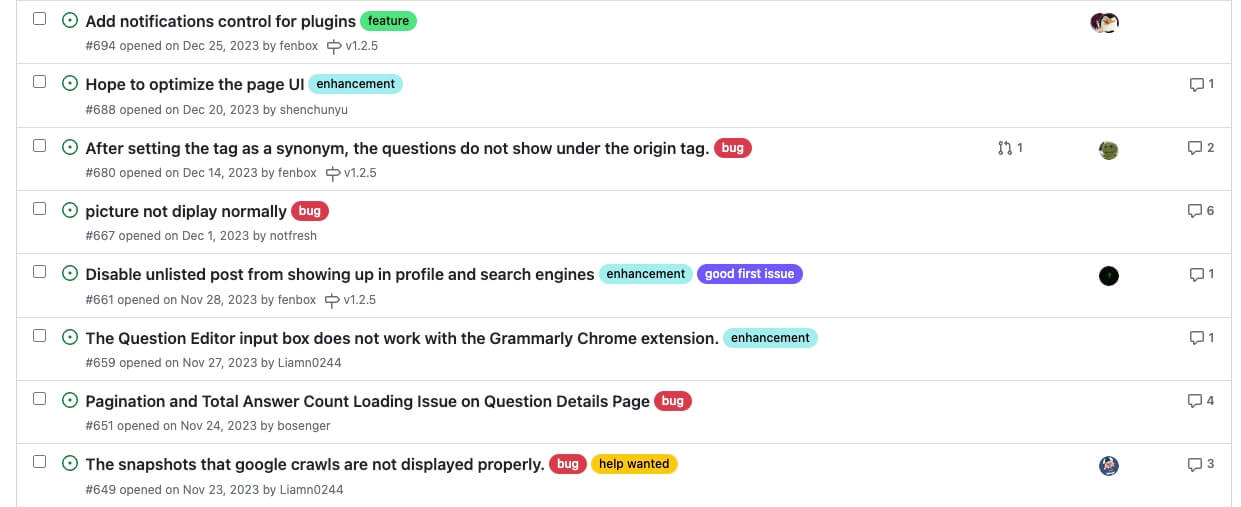This screenshot has width=1241, height=507.
Task: Click the "help wanted" label
Action: pos(634,464)
